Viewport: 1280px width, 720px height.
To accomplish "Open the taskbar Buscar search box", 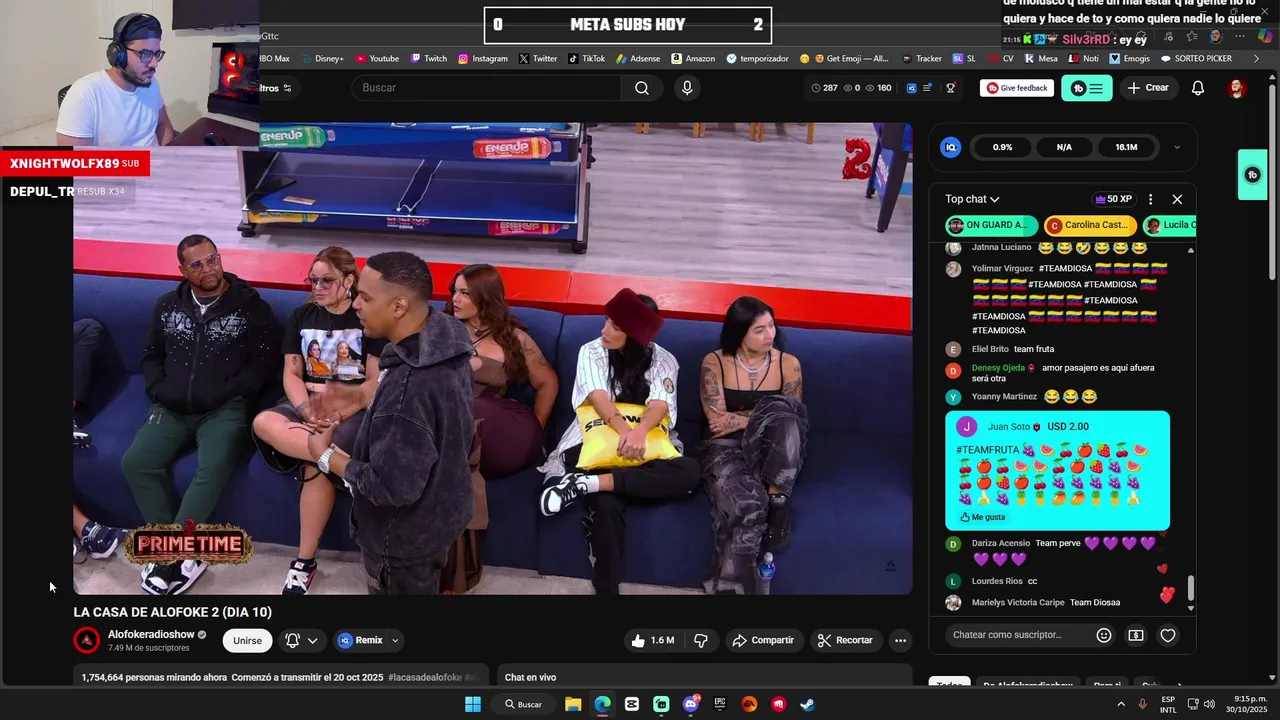I will click(x=524, y=704).
